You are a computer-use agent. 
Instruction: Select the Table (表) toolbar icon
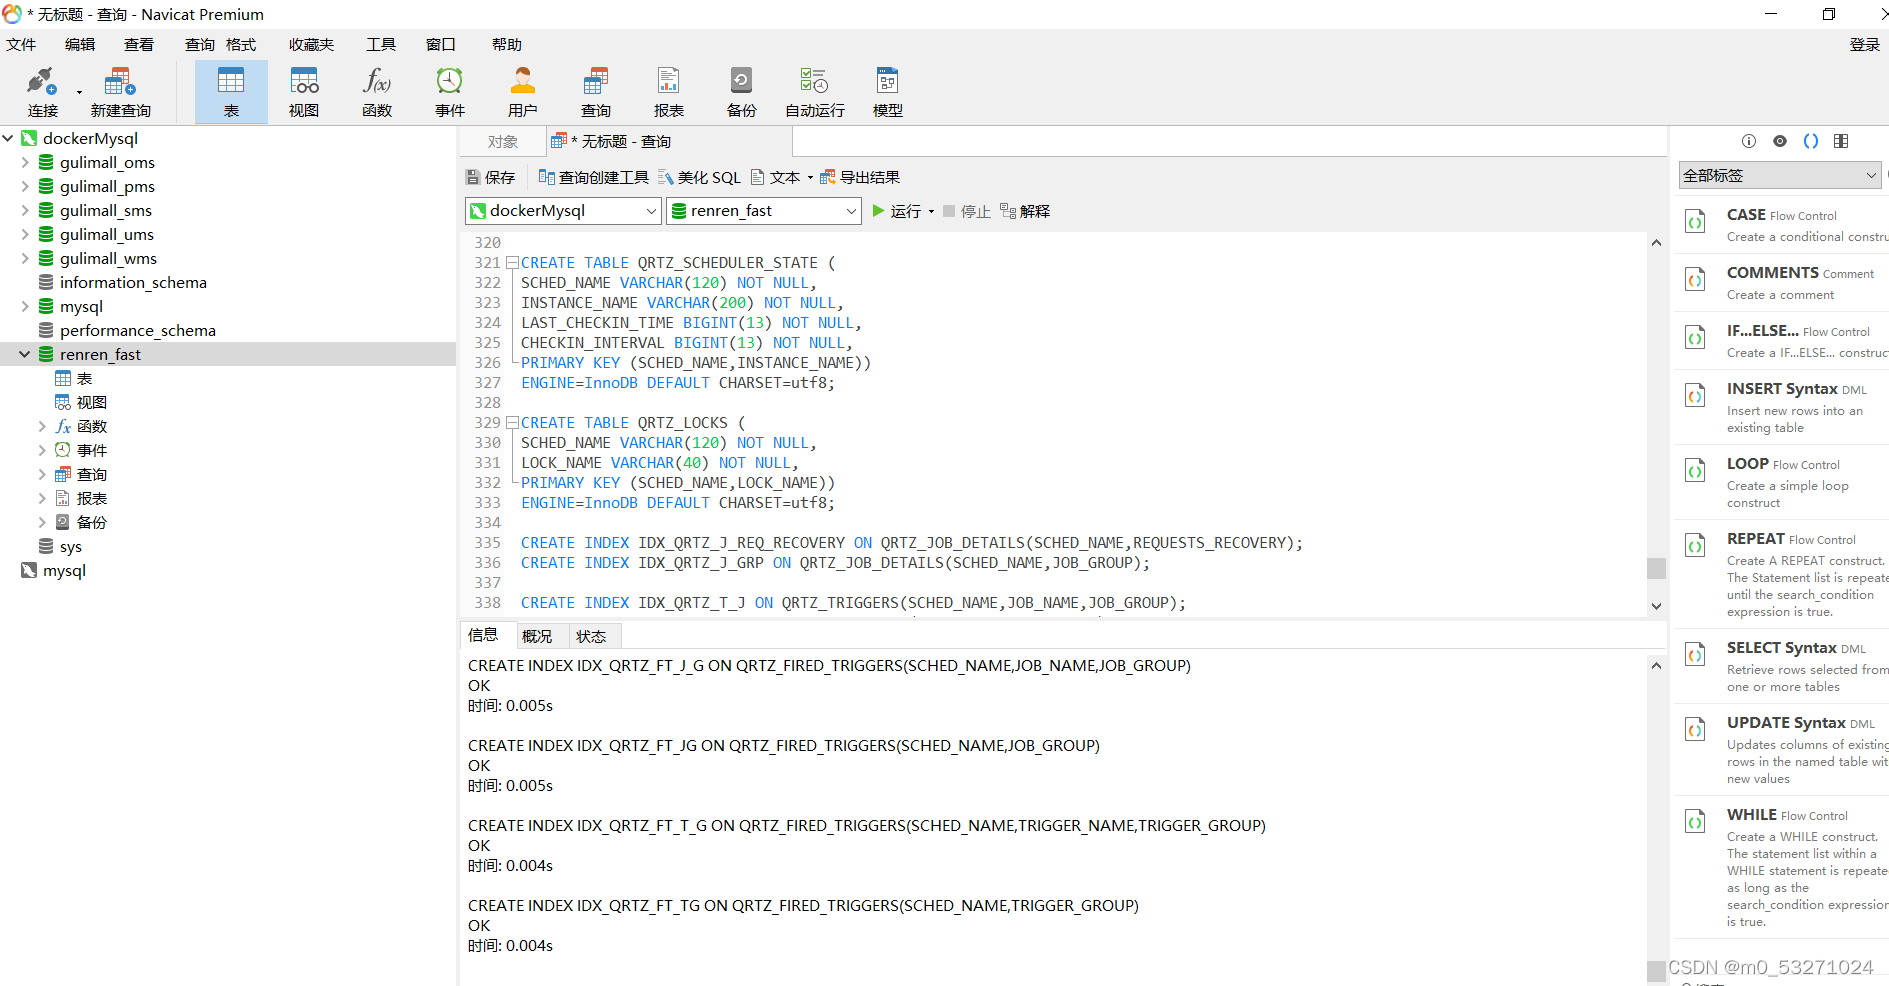[231, 92]
